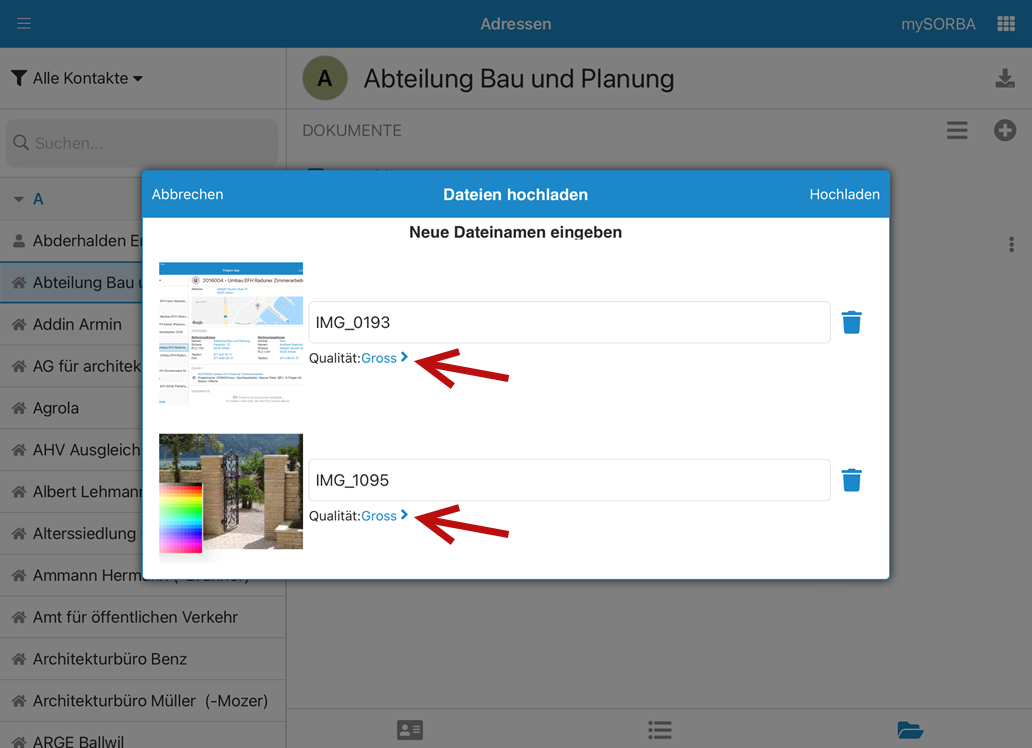Click the gate photo thumbnail
The width and height of the screenshot is (1032, 748).
231,492
